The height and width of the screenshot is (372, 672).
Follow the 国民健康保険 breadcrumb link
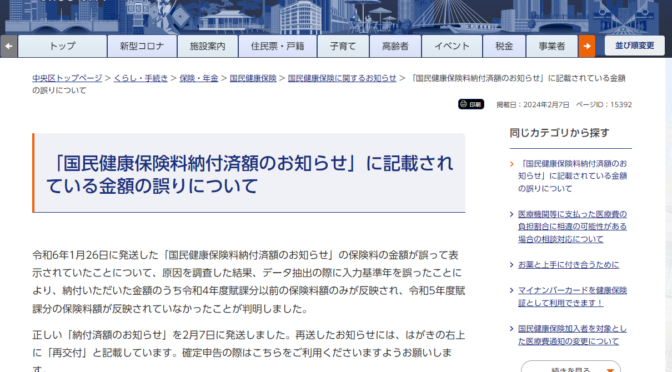tap(253, 78)
